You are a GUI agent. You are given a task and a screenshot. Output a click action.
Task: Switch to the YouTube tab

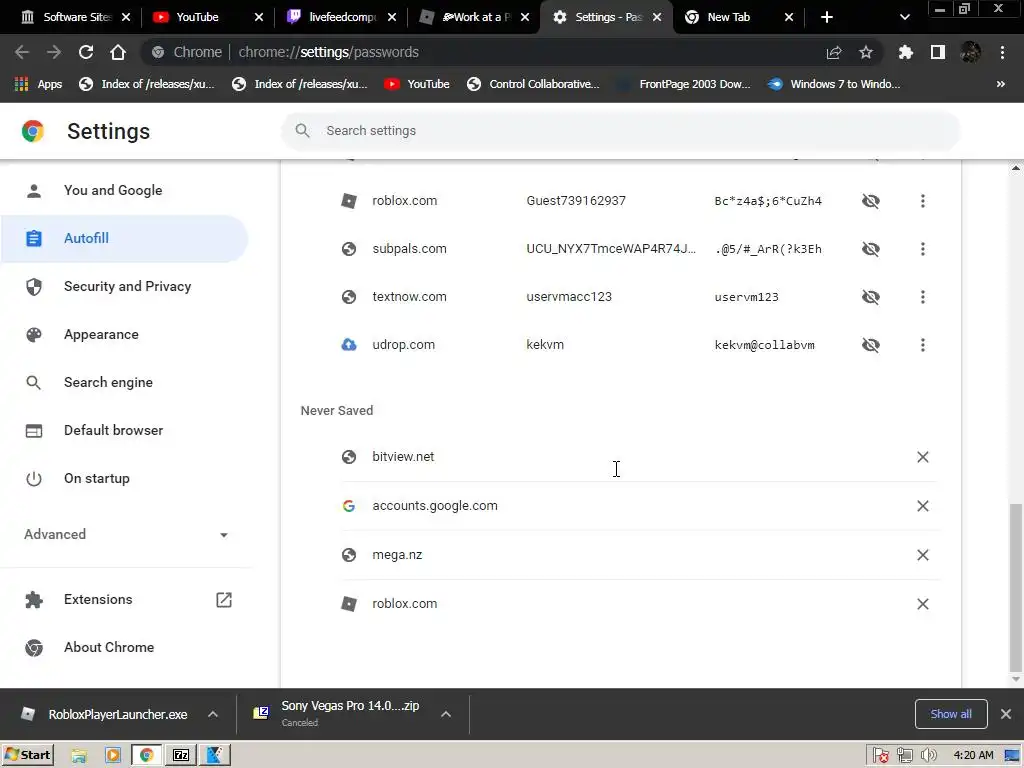coord(208,17)
